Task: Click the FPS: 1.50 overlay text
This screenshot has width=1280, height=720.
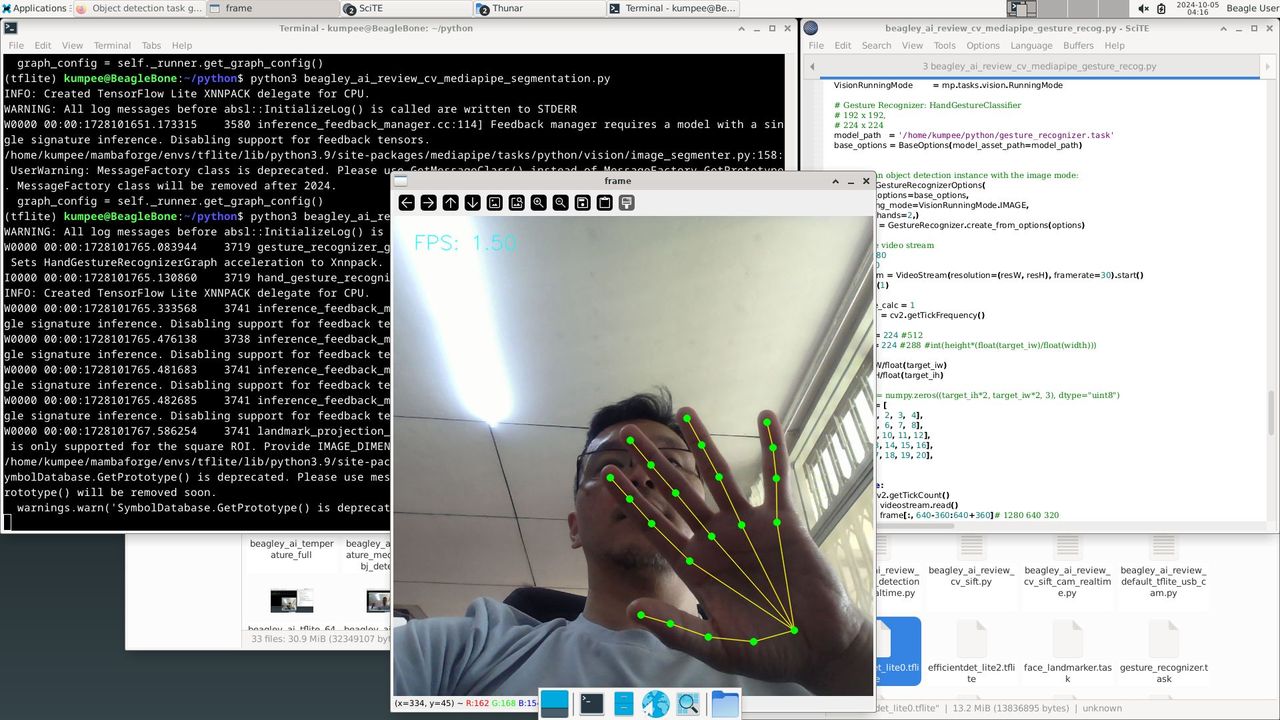Action: click(465, 243)
